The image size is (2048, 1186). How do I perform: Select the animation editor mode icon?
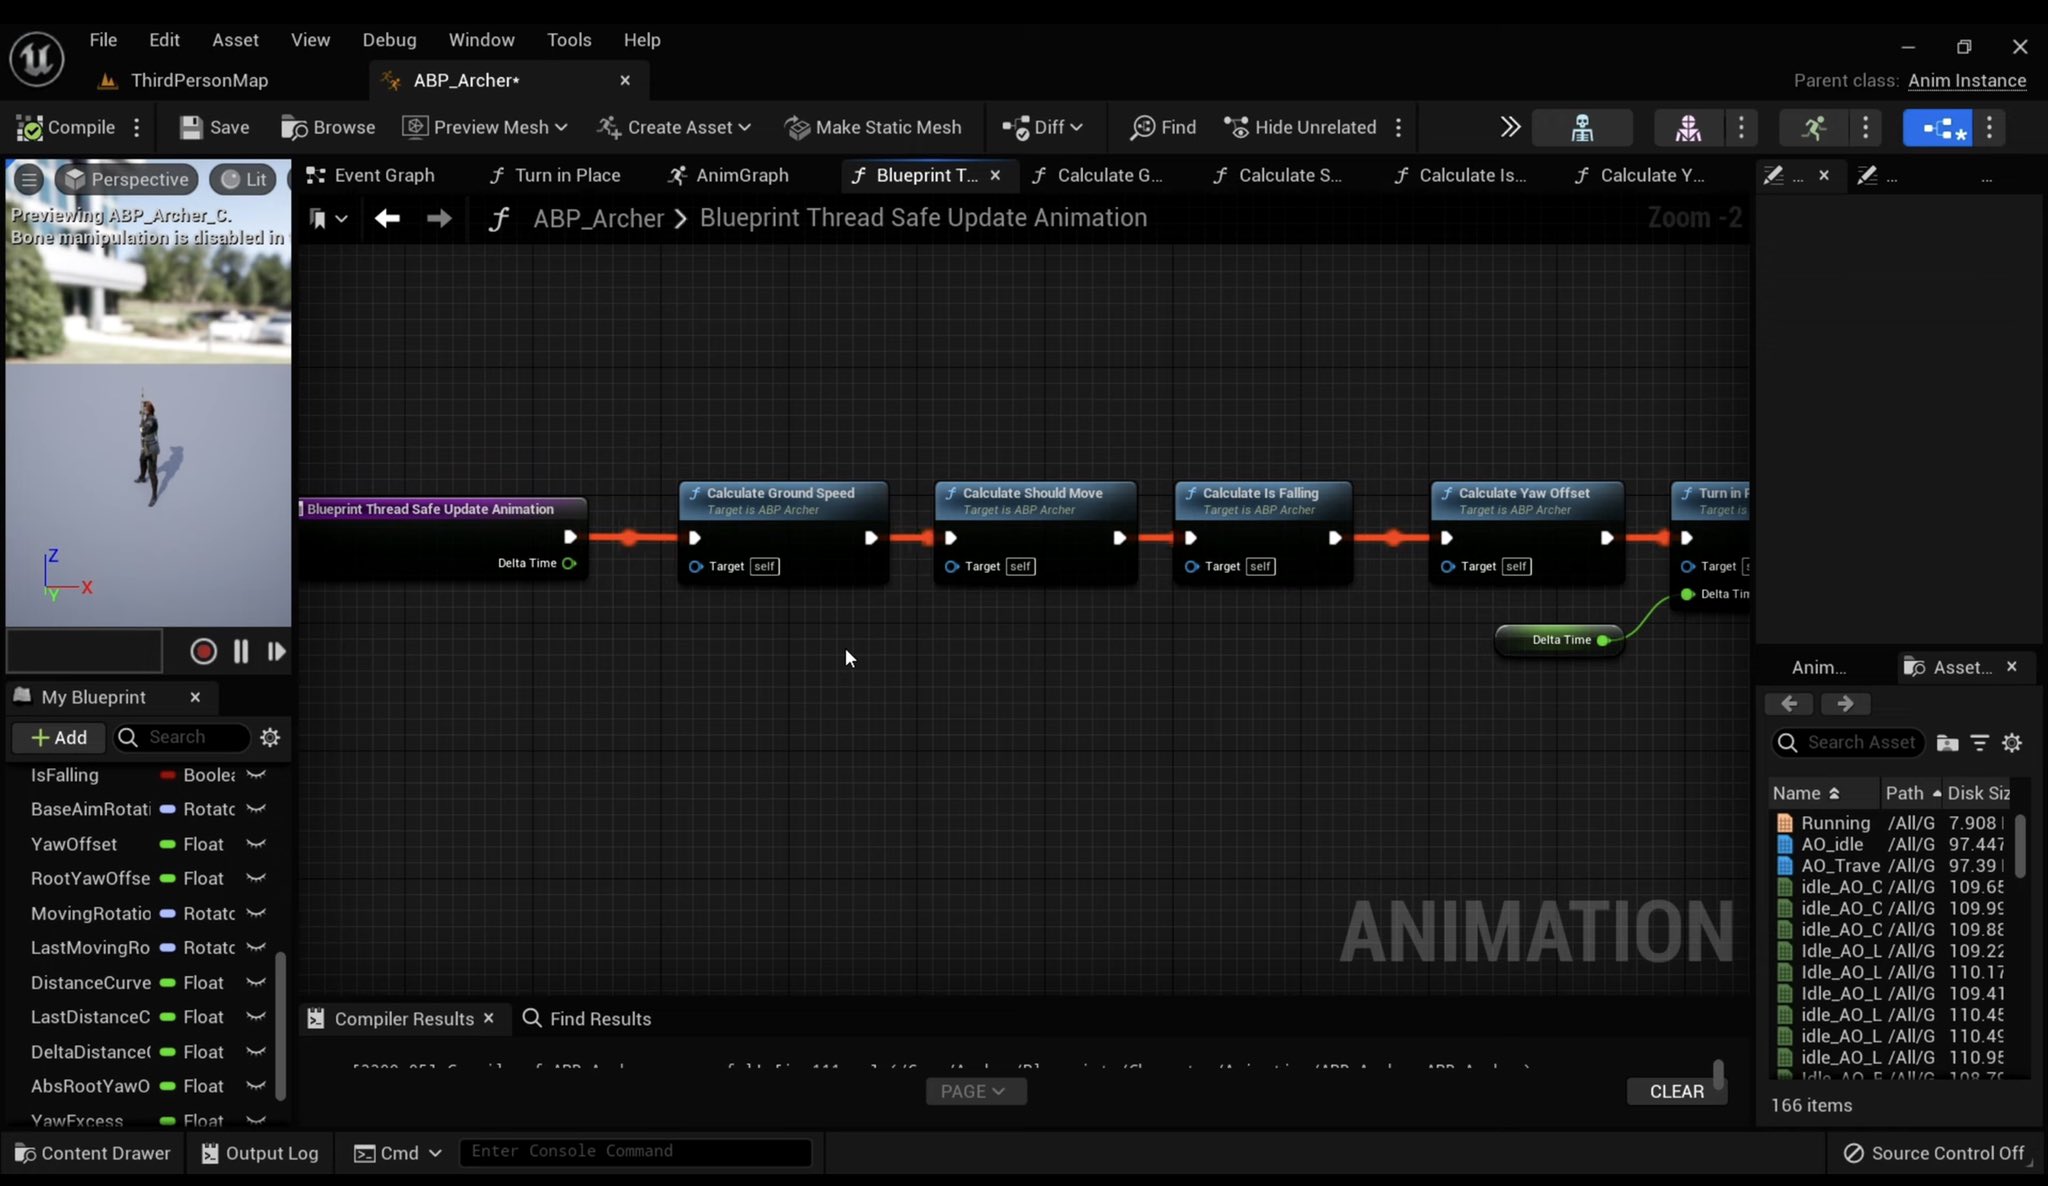click(1814, 127)
